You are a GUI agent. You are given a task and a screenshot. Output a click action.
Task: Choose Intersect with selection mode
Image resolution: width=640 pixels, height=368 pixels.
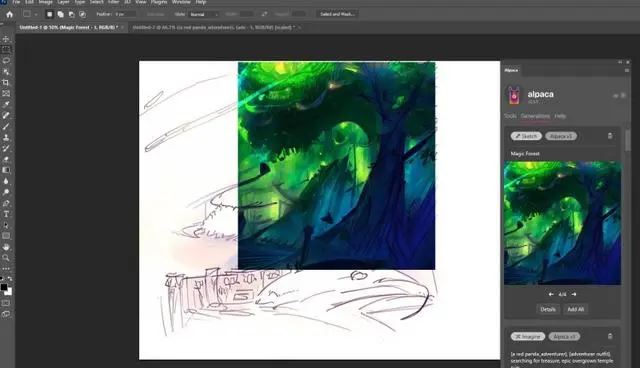[x=82, y=14]
